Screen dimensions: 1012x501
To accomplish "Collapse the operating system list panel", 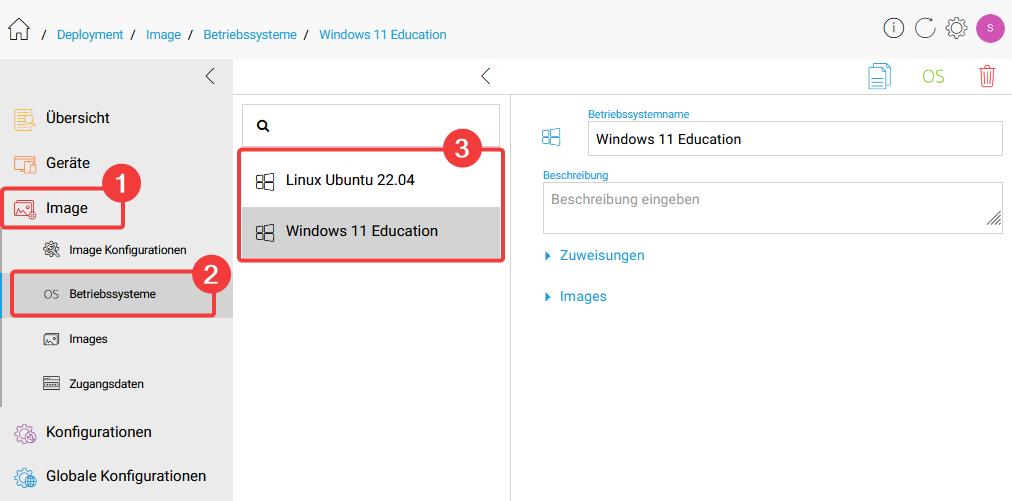I will click(486, 76).
